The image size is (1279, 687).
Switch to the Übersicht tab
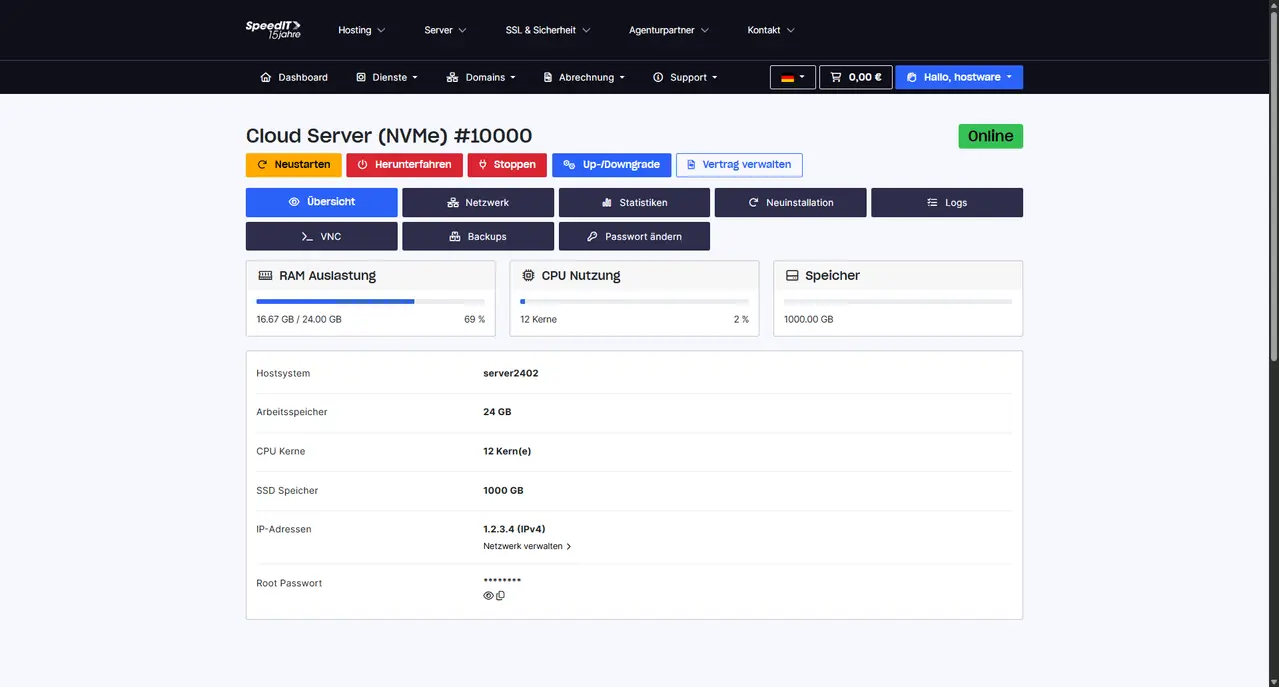coord(322,202)
